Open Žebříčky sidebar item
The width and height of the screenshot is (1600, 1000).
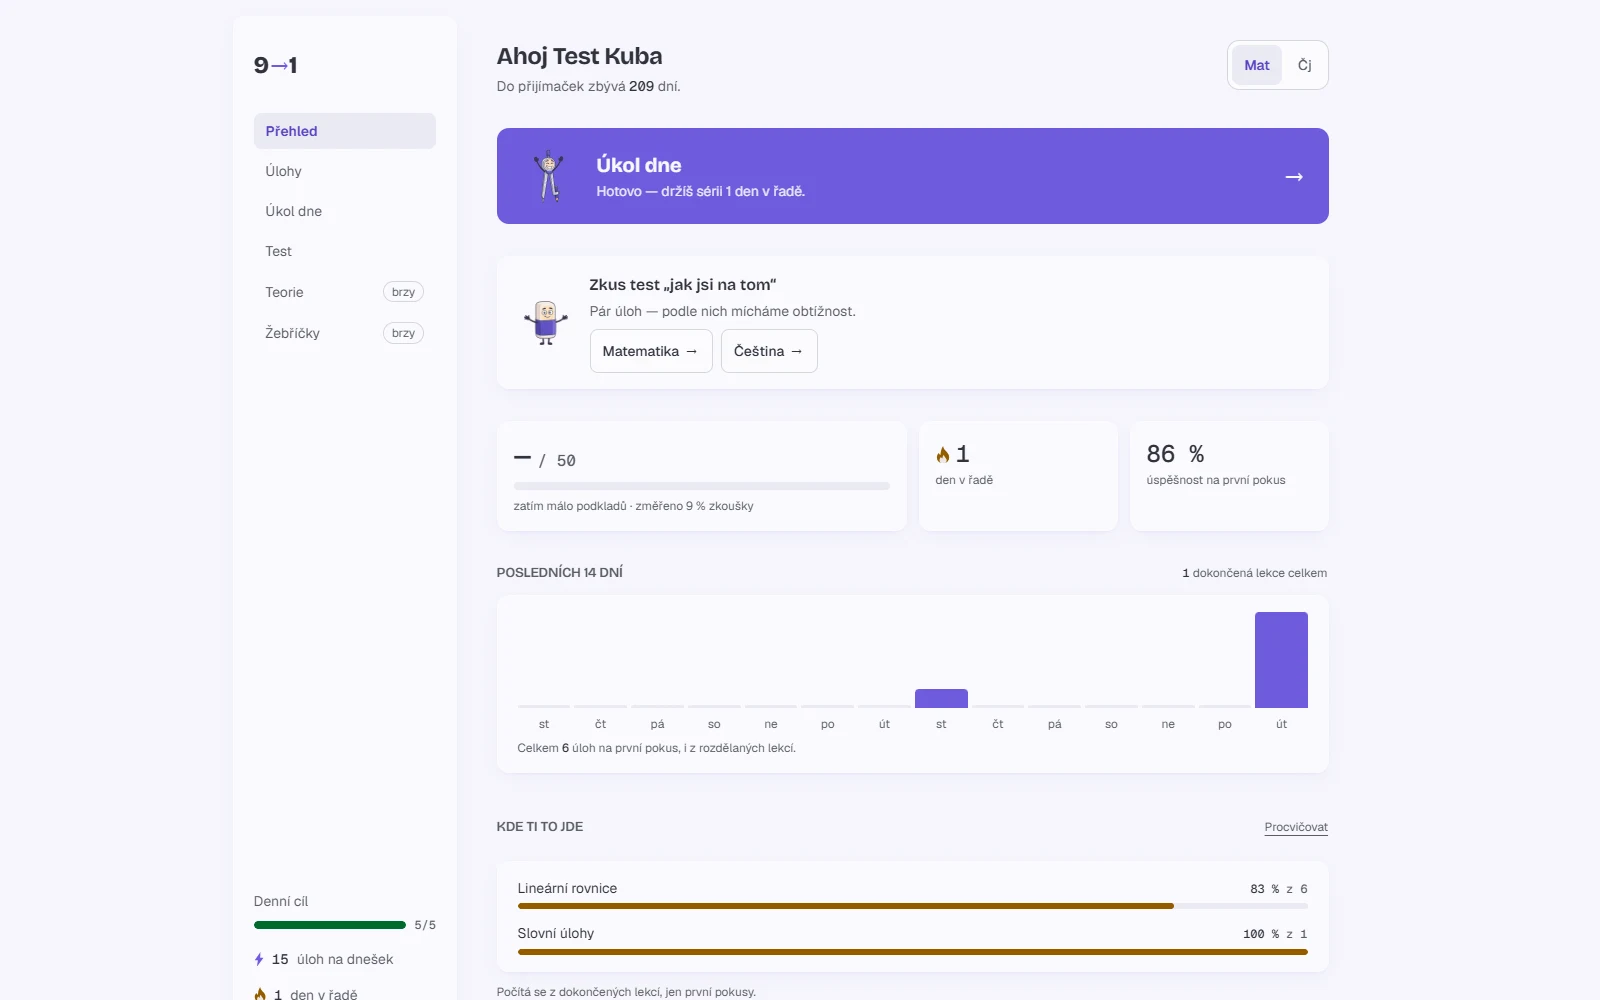point(345,333)
